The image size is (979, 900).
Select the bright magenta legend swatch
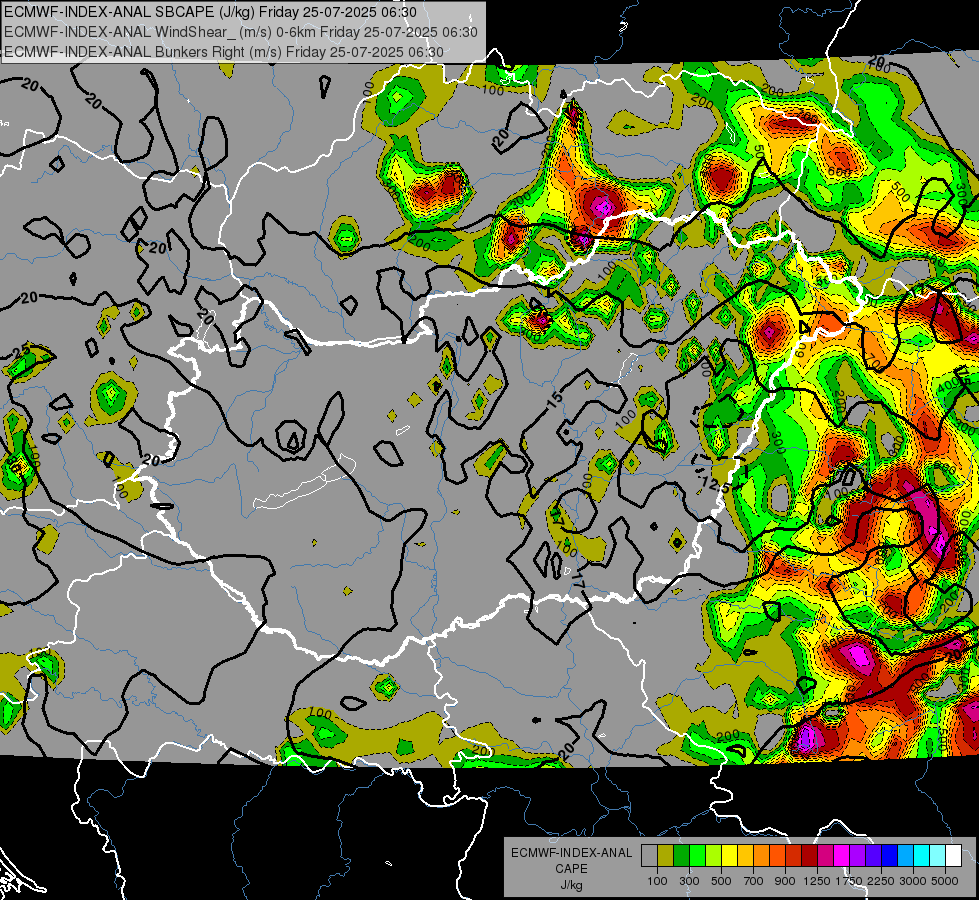tap(842, 856)
